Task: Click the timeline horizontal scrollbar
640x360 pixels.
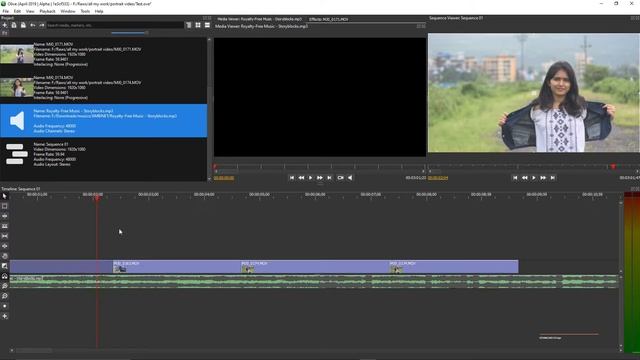Action: pos(34,350)
